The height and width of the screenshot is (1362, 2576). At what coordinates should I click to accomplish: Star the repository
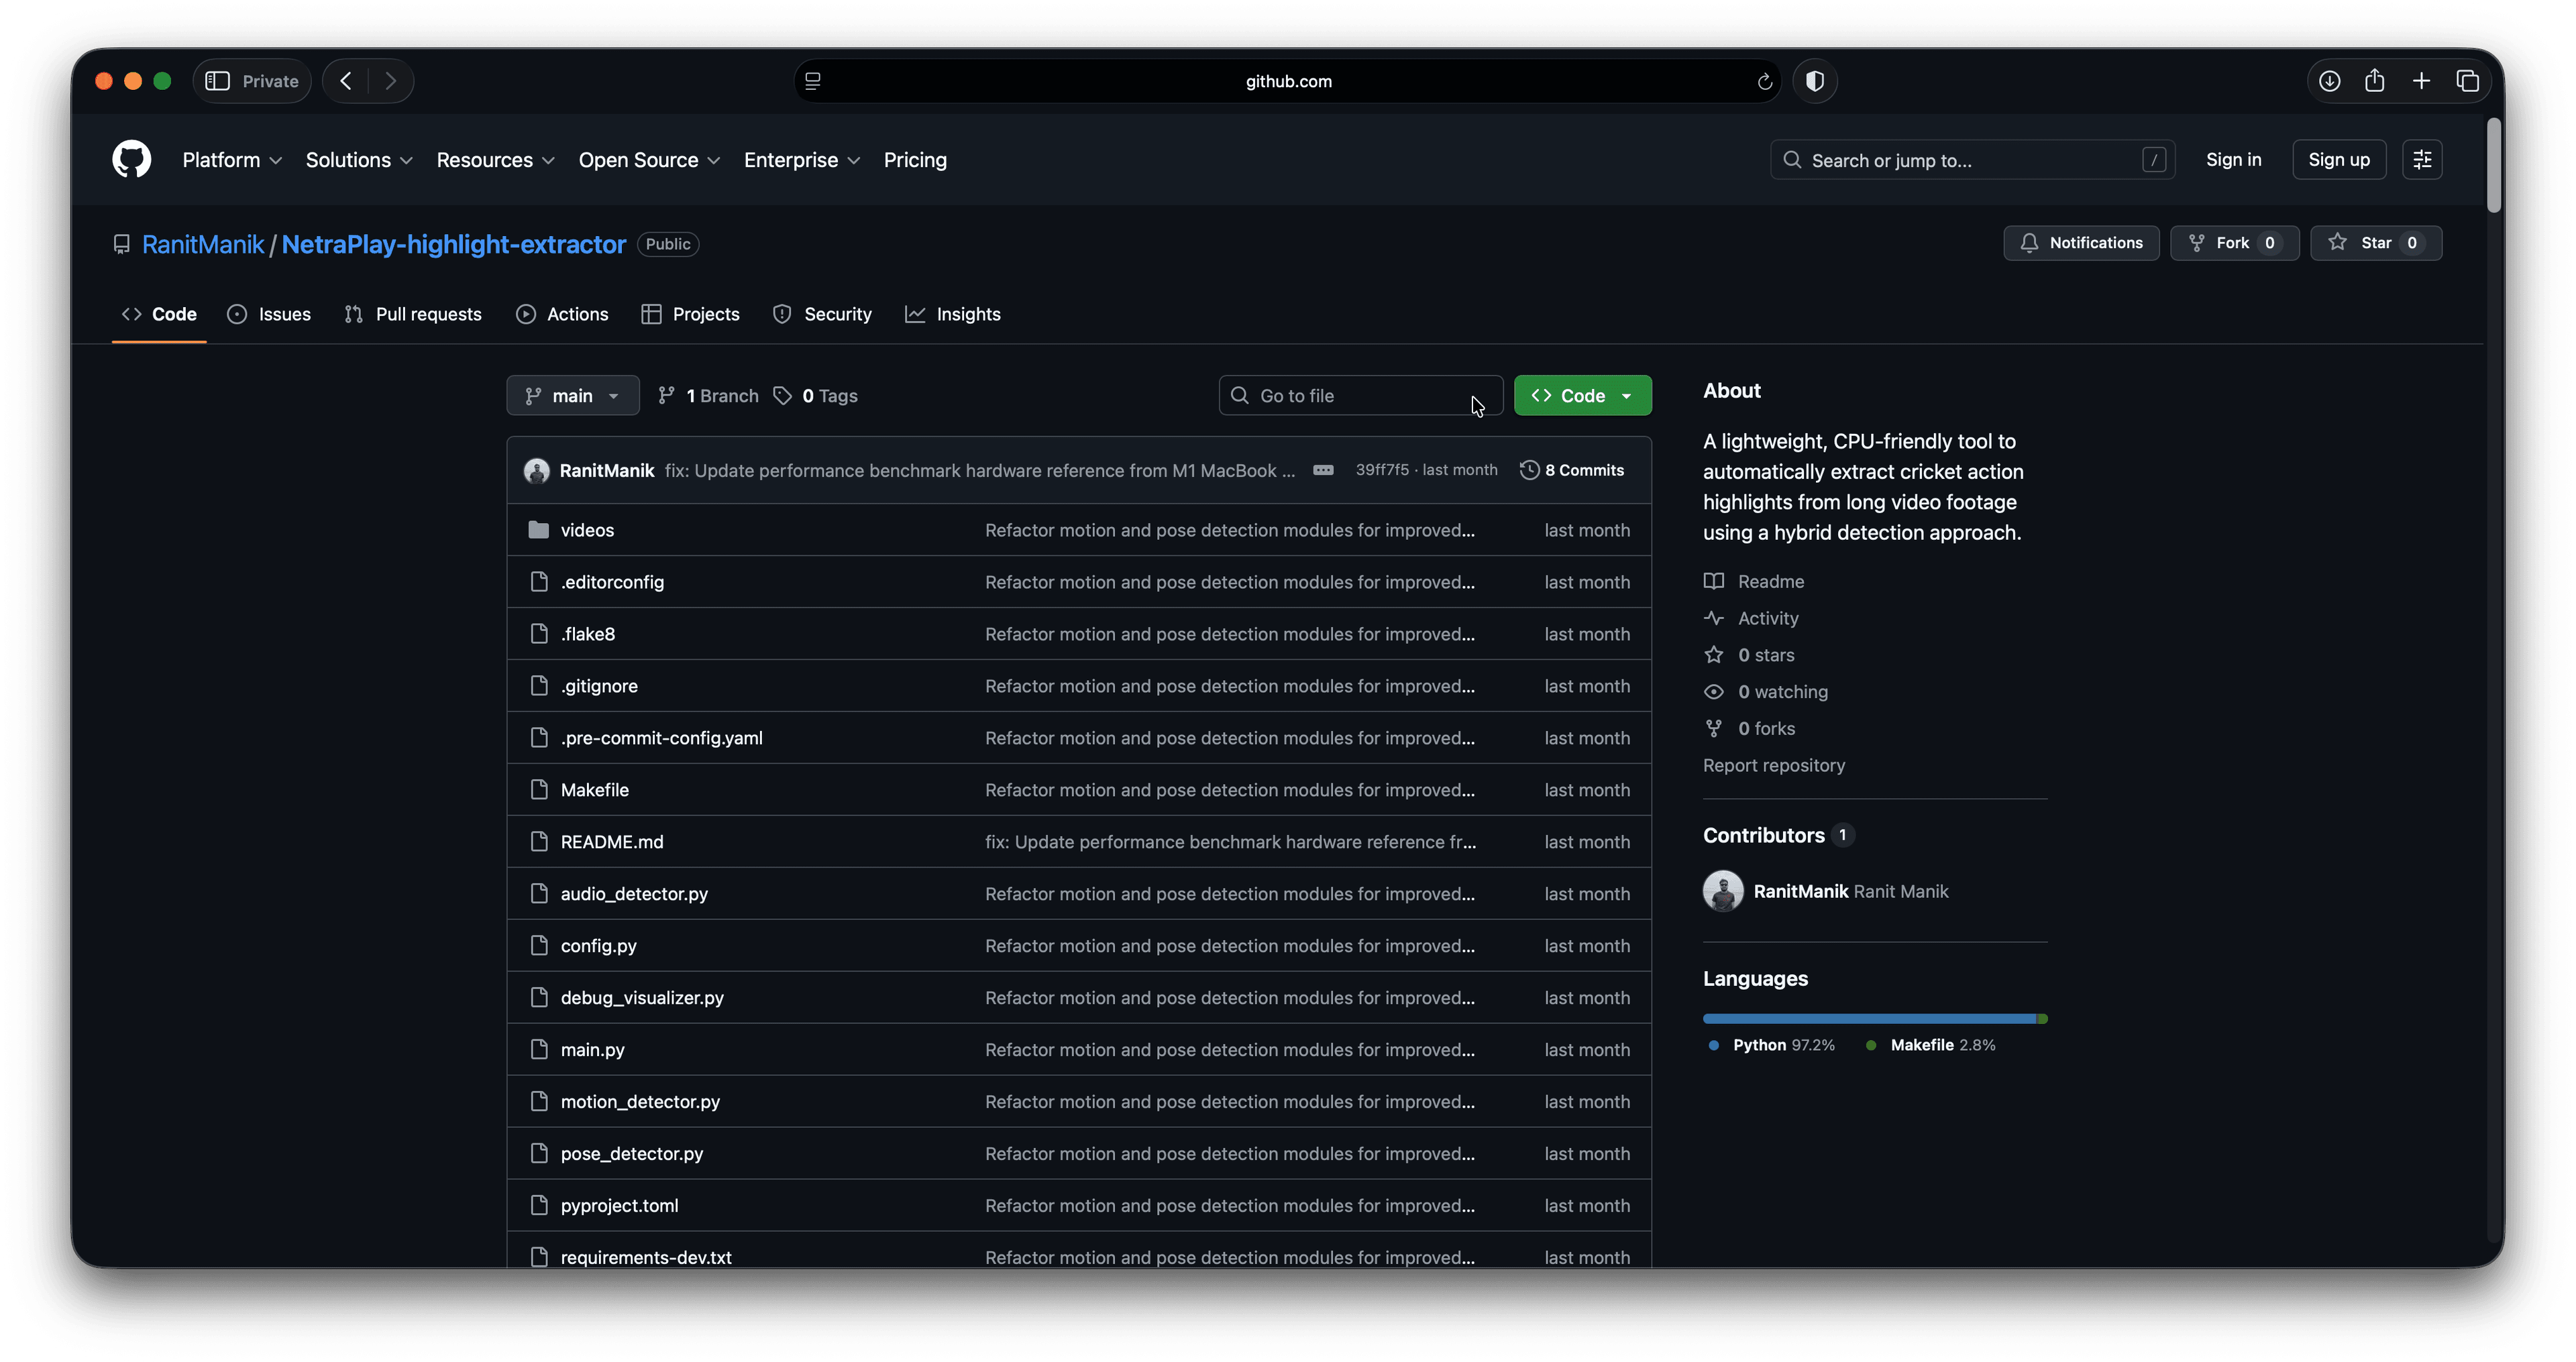(x=2375, y=243)
